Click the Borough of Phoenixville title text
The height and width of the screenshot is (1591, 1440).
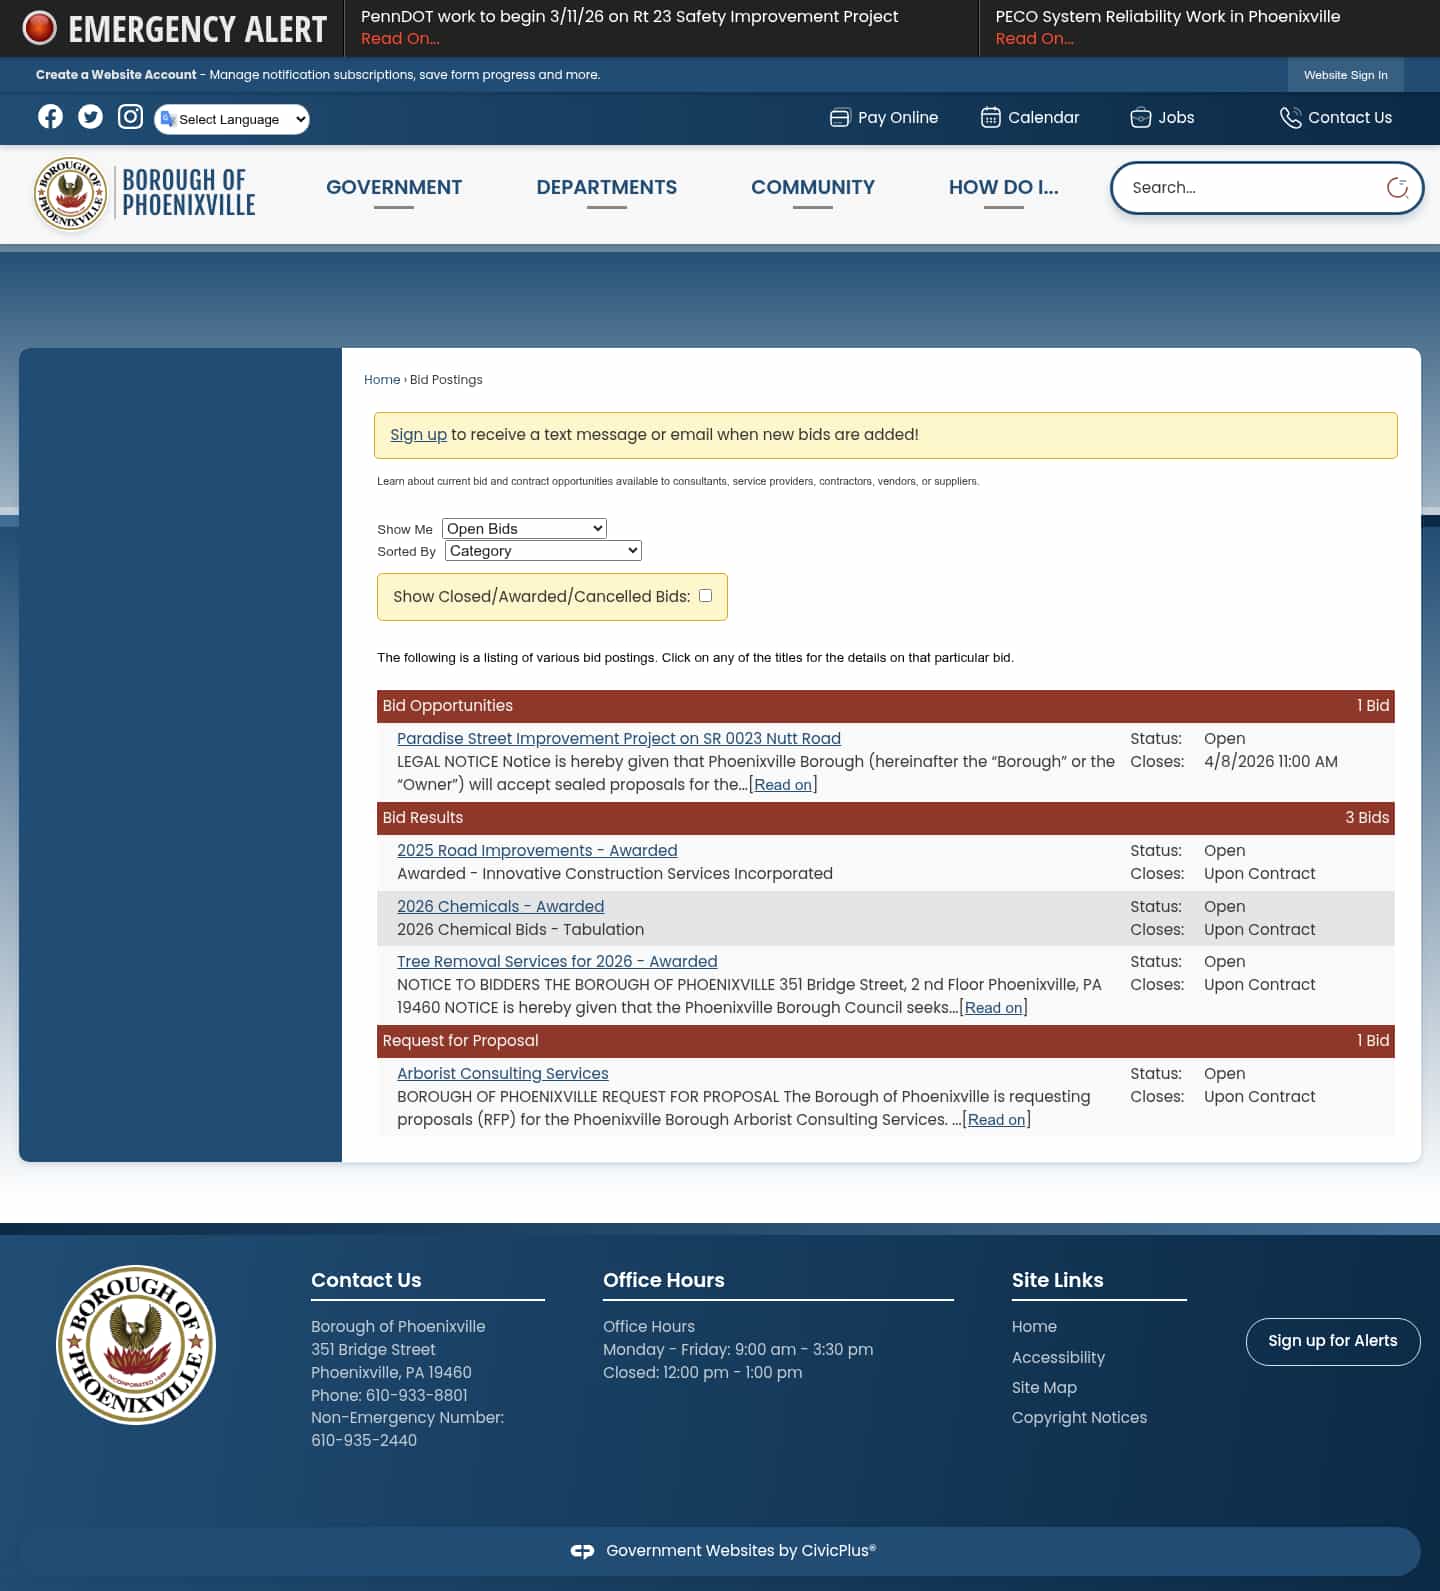point(188,192)
